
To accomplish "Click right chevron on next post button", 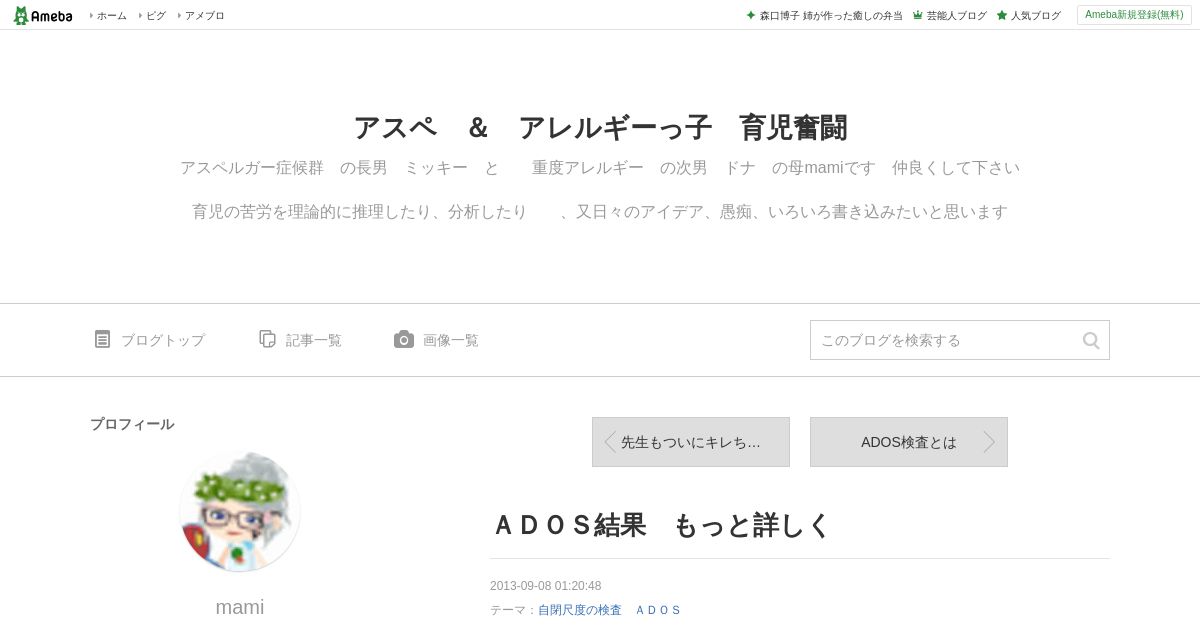I will (x=989, y=442).
